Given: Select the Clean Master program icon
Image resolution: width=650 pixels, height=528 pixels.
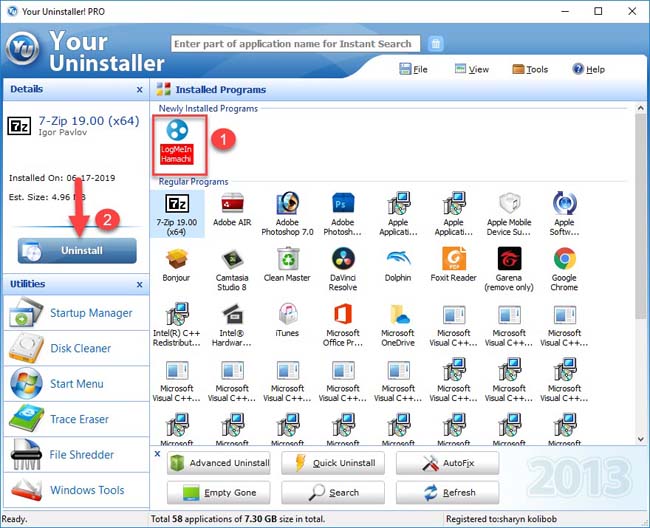Looking at the screenshot, I should click(287, 265).
